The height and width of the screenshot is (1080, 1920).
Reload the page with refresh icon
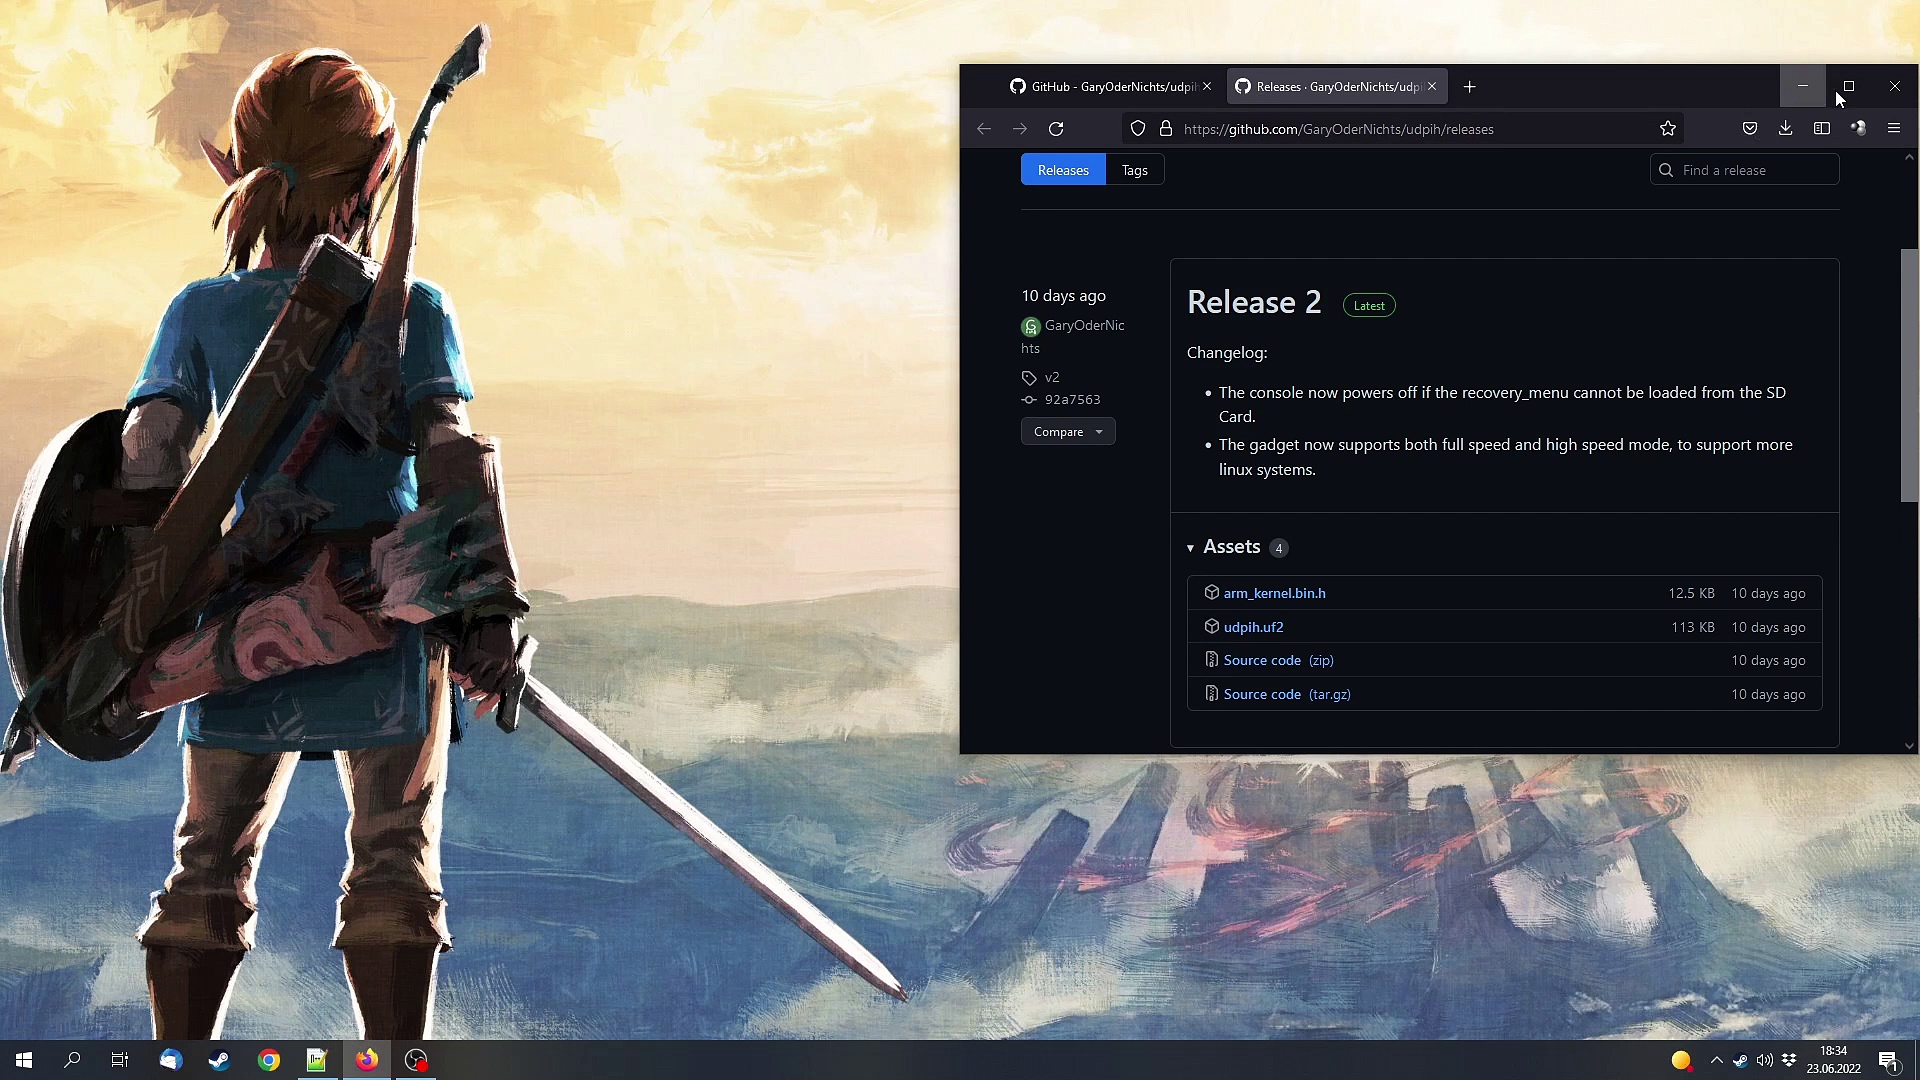[x=1056, y=129]
